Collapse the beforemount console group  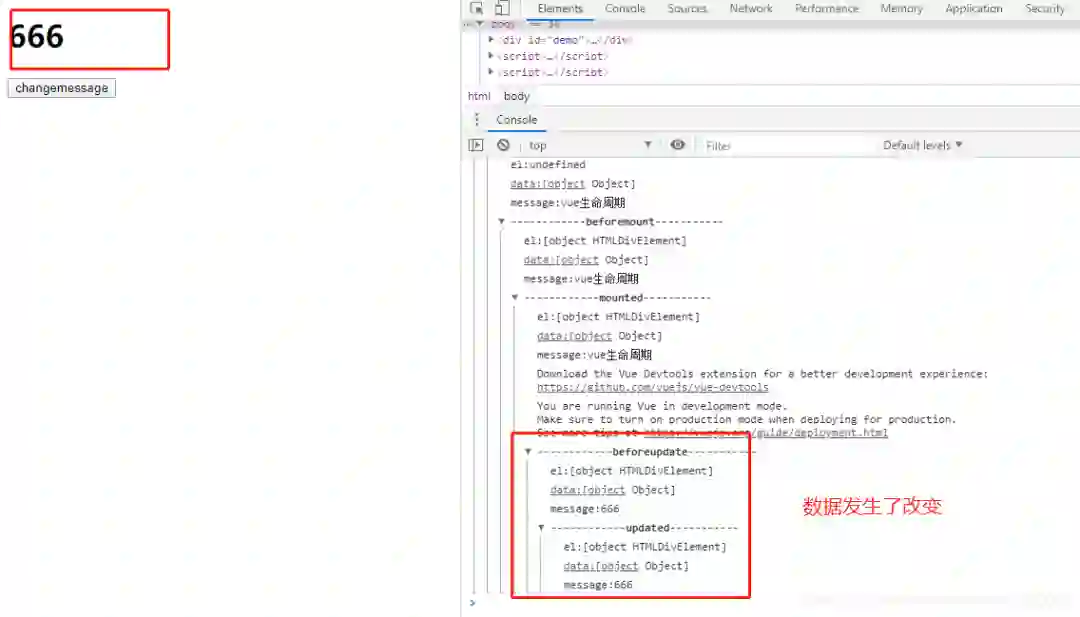(501, 222)
